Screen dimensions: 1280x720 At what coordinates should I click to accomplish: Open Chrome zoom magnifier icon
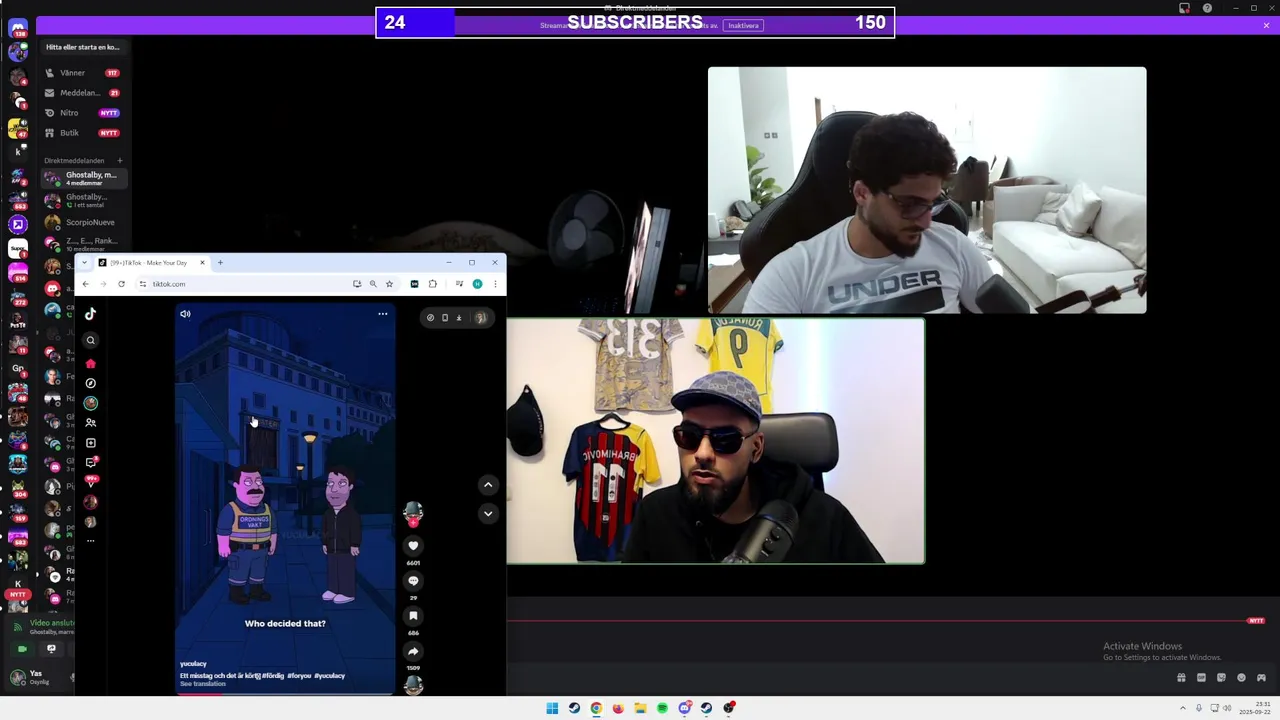[373, 284]
